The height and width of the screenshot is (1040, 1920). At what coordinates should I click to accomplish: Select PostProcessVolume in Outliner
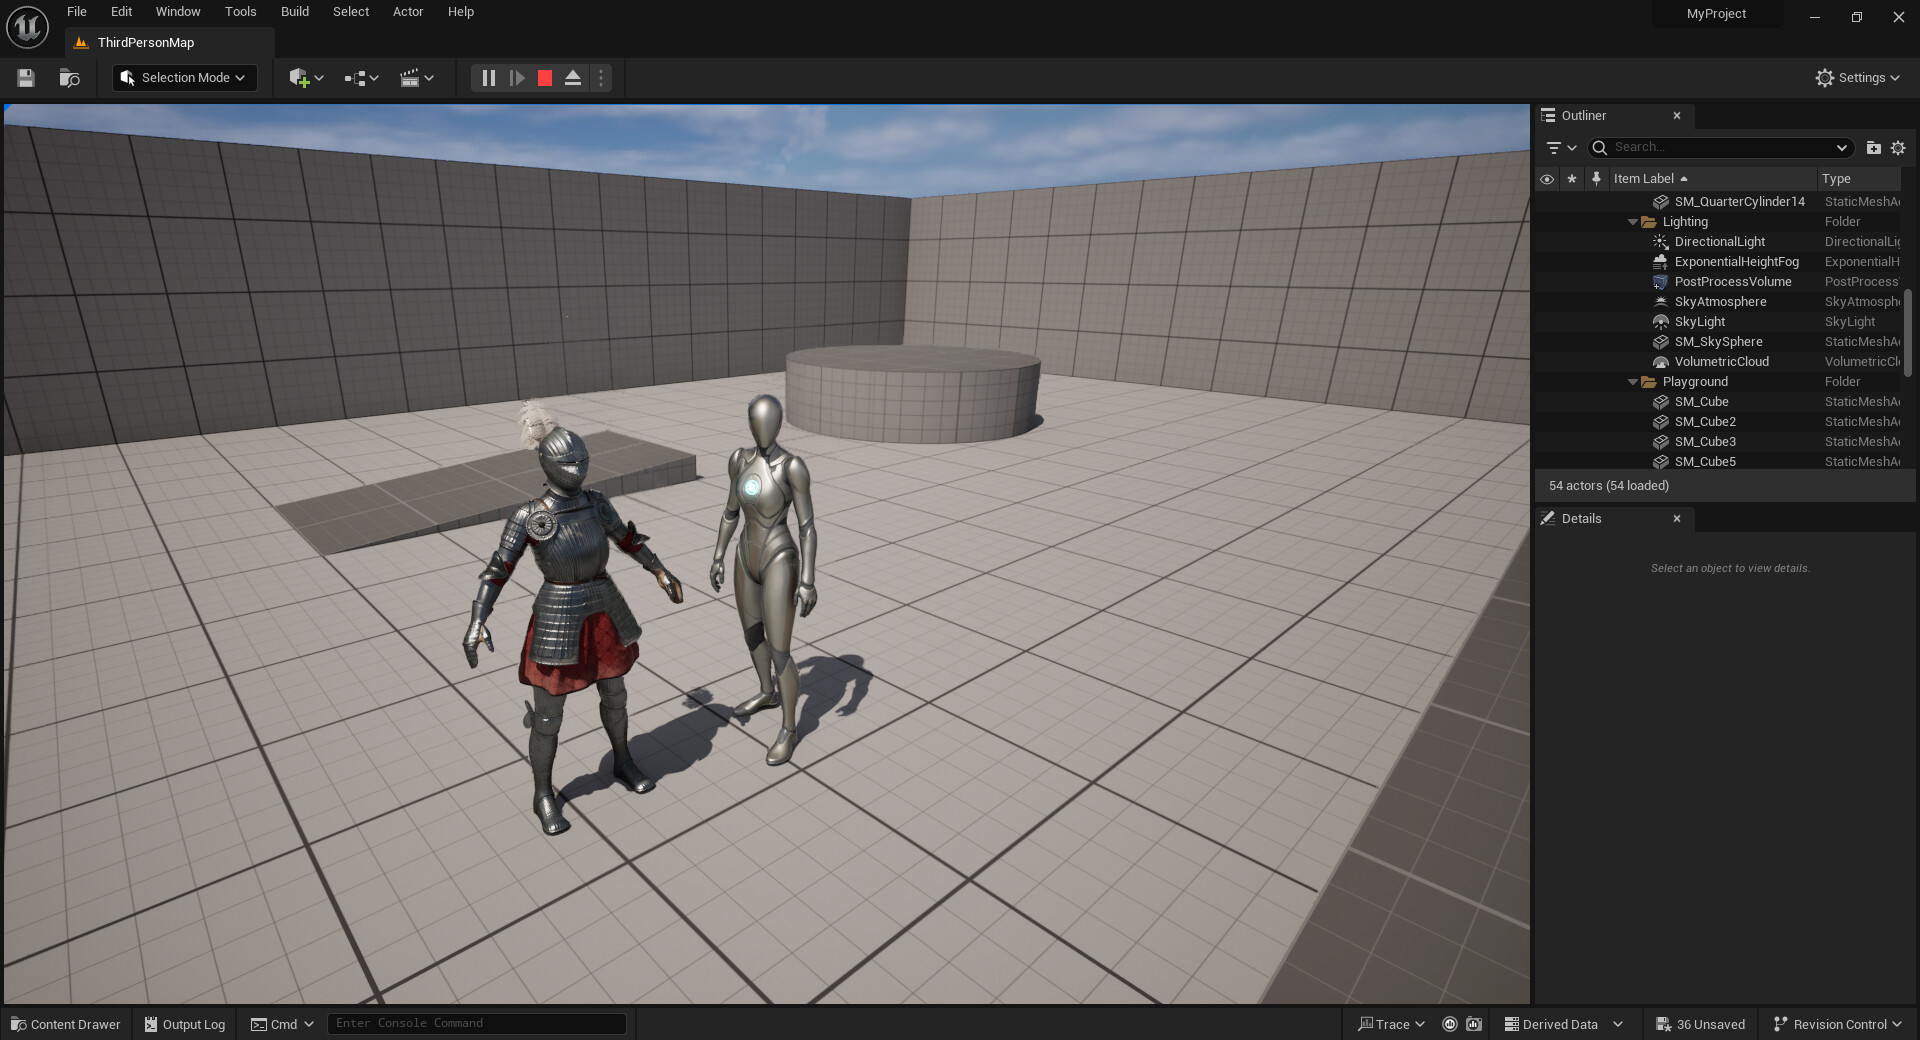(x=1718, y=282)
